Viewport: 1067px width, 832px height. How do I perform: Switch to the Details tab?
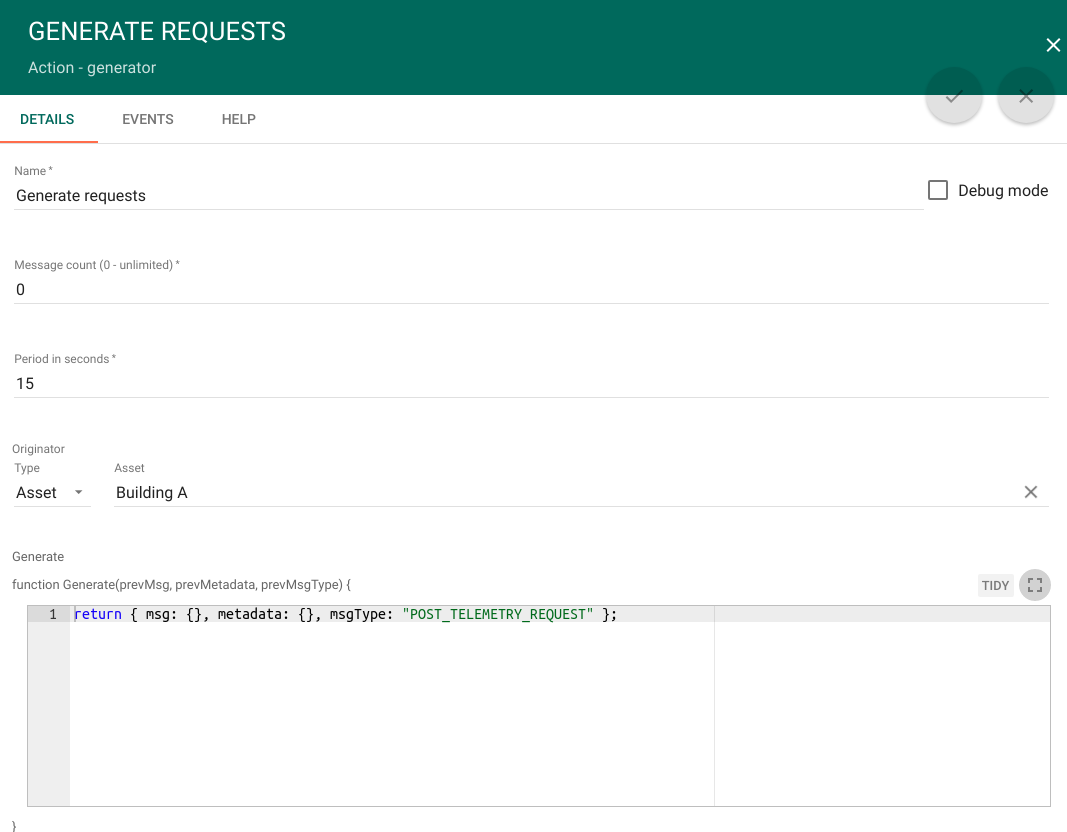coord(47,119)
